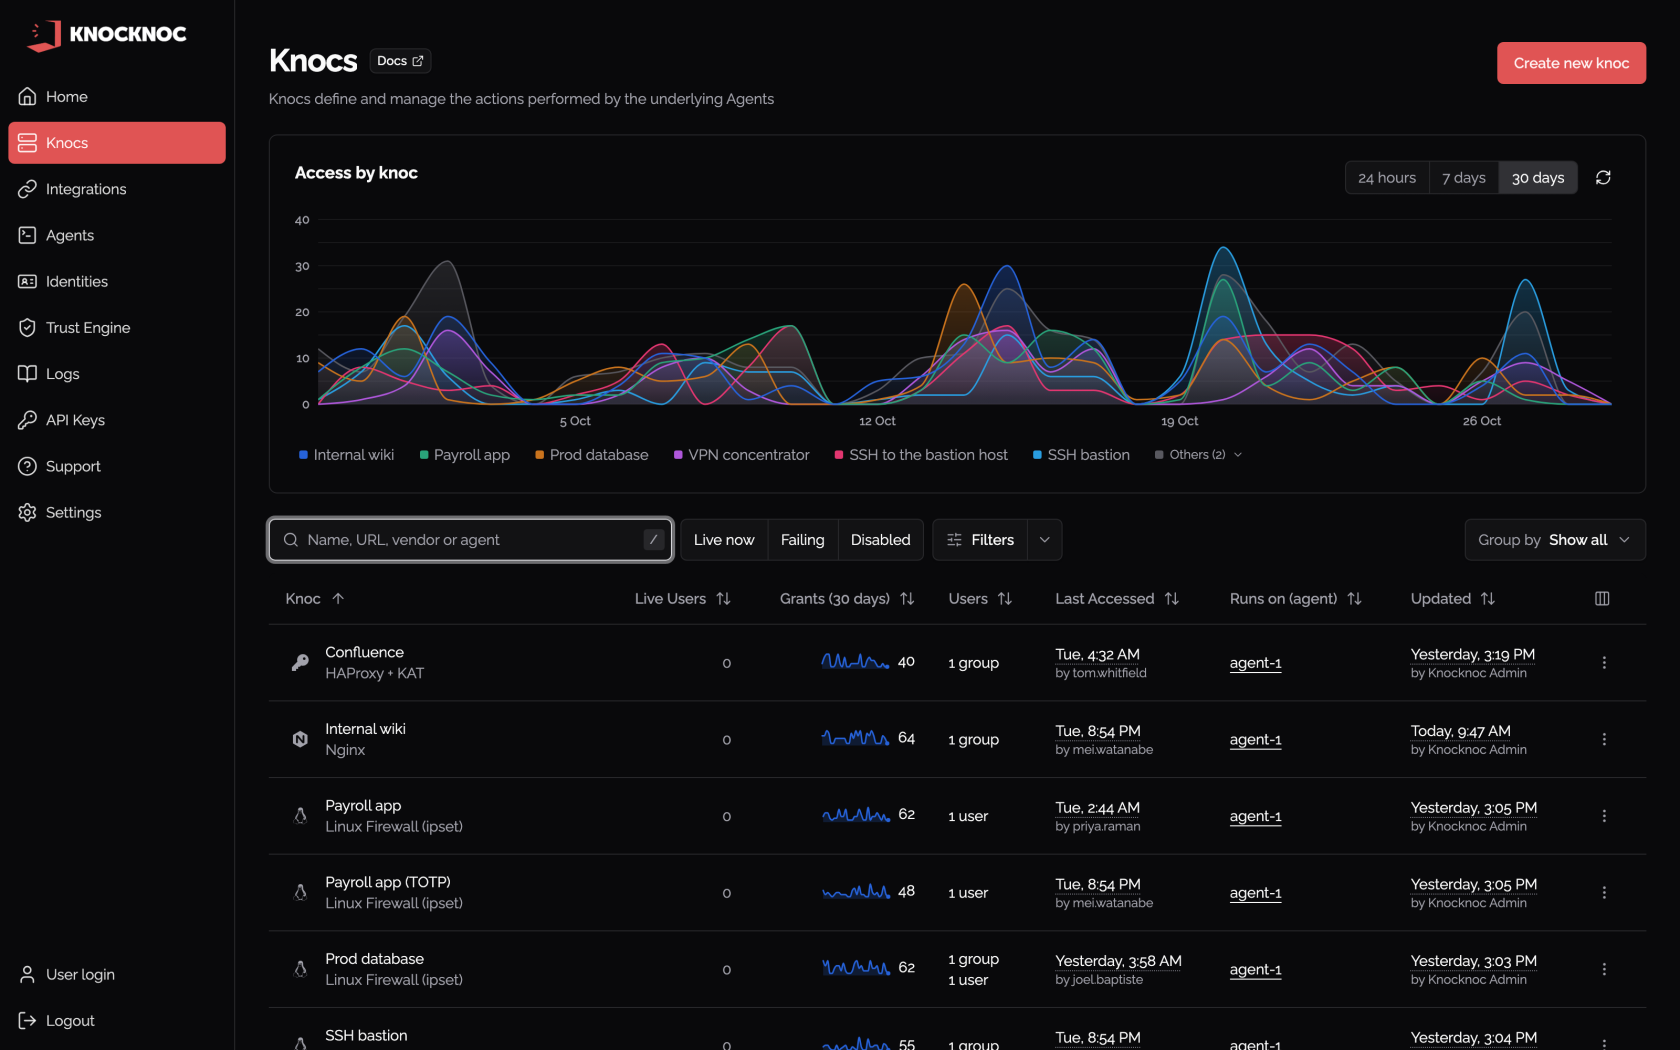Click the API Keys key icon
Screen dimensions: 1680x1050
click(x=27, y=420)
